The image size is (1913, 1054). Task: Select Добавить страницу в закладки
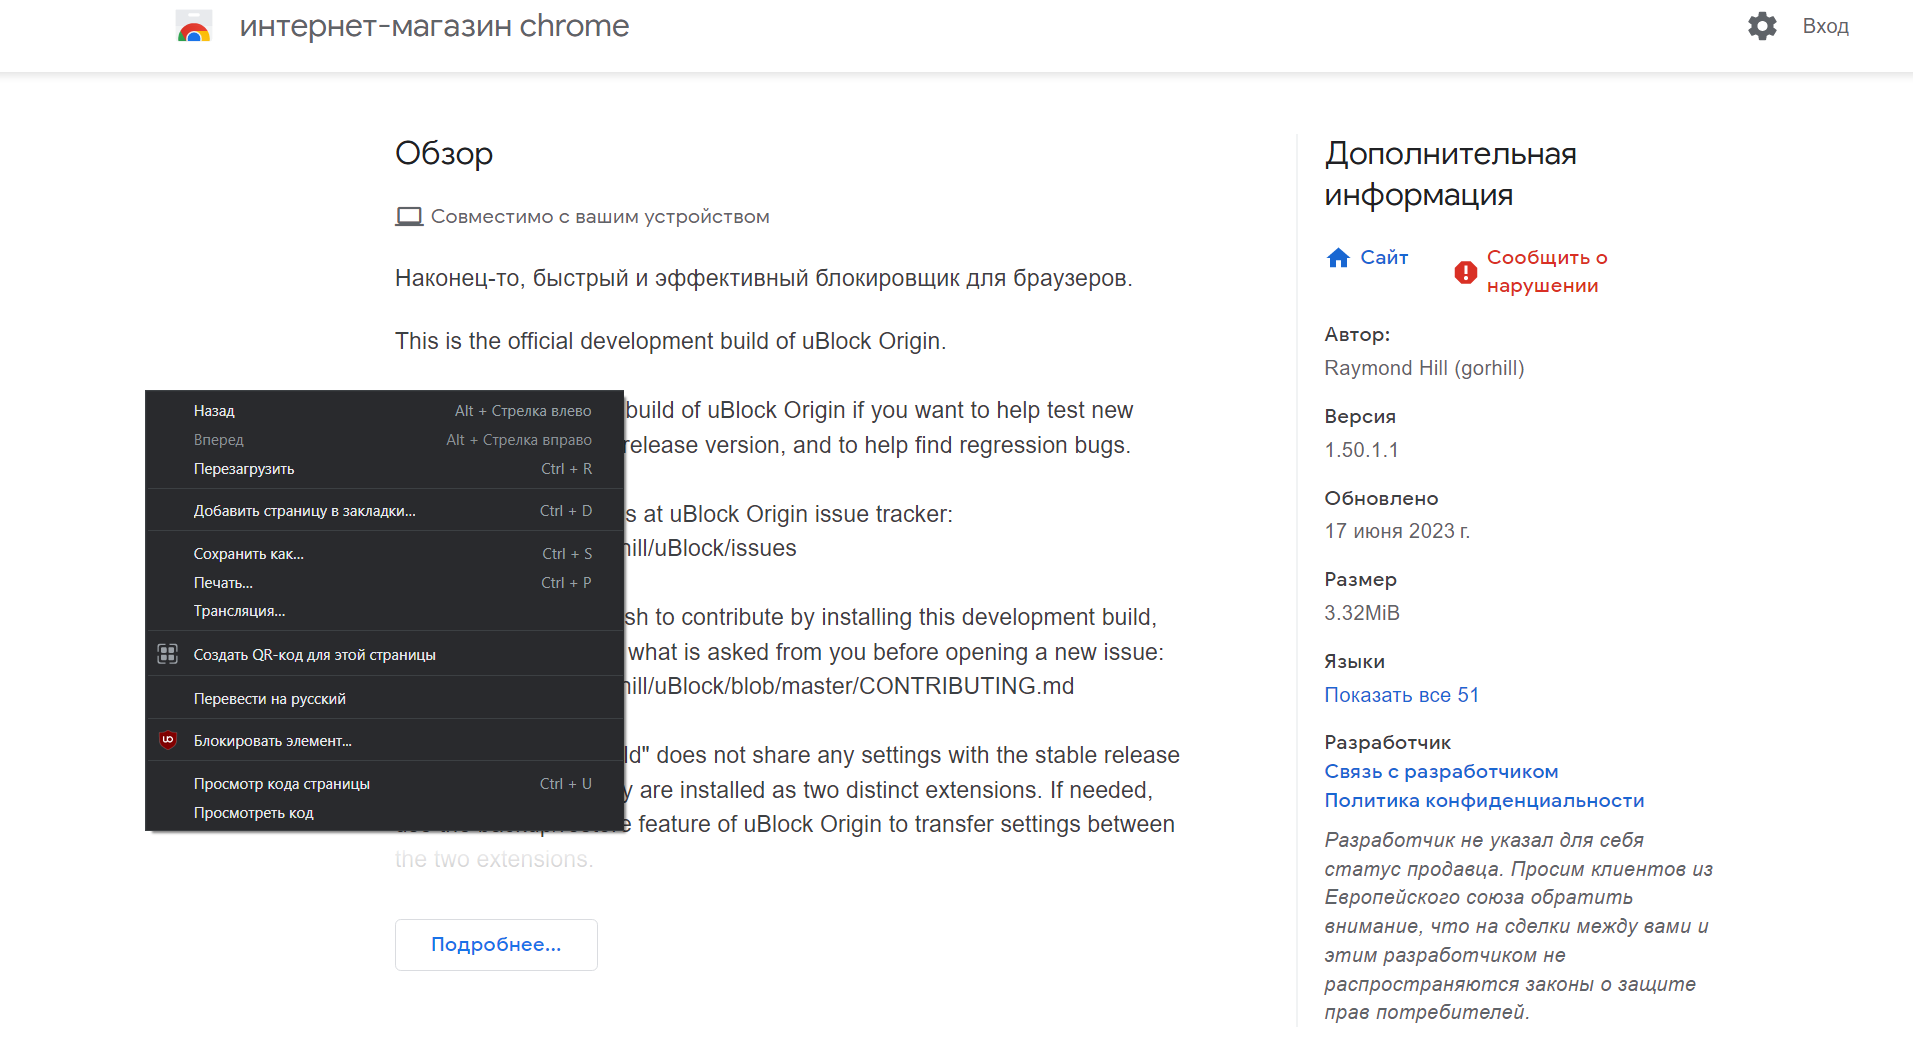(x=385, y=511)
